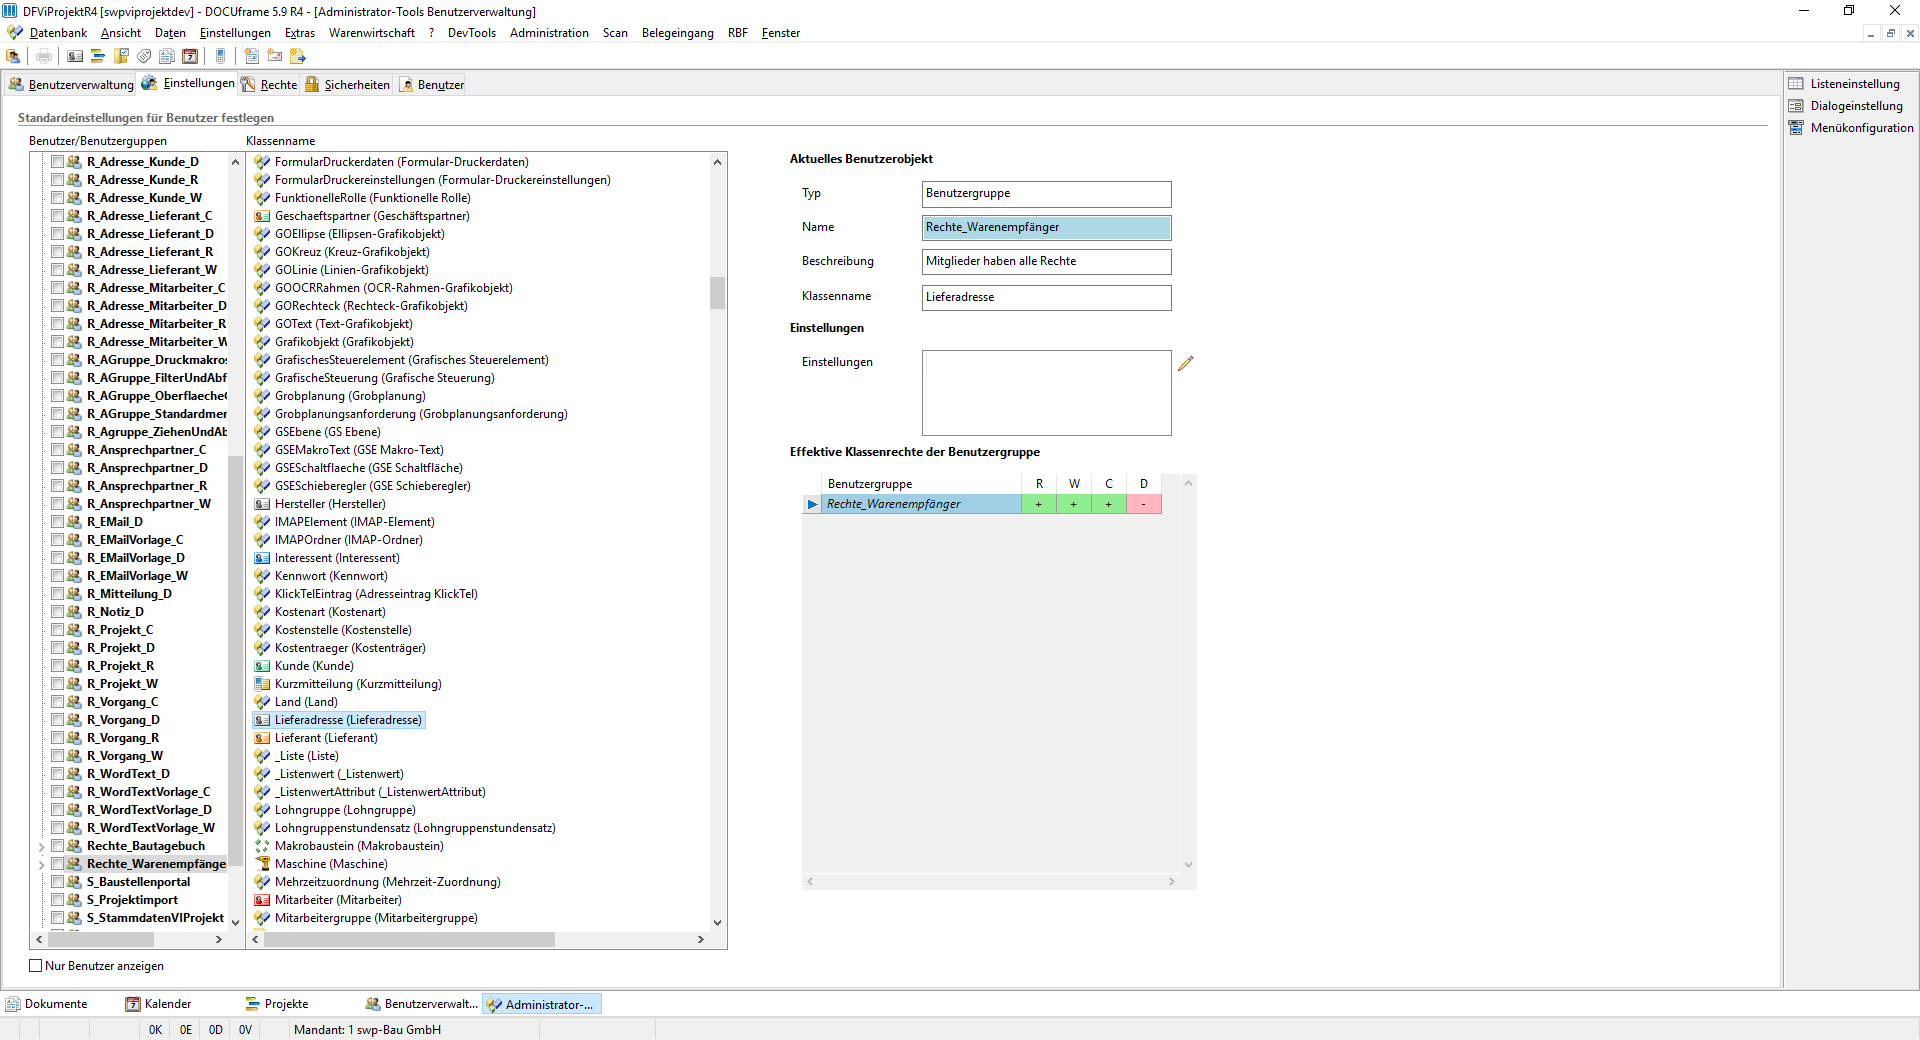Click the printer toolbar icon
Image resolution: width=1920 pixels, height=1040 pixels.
pos(43,56)
